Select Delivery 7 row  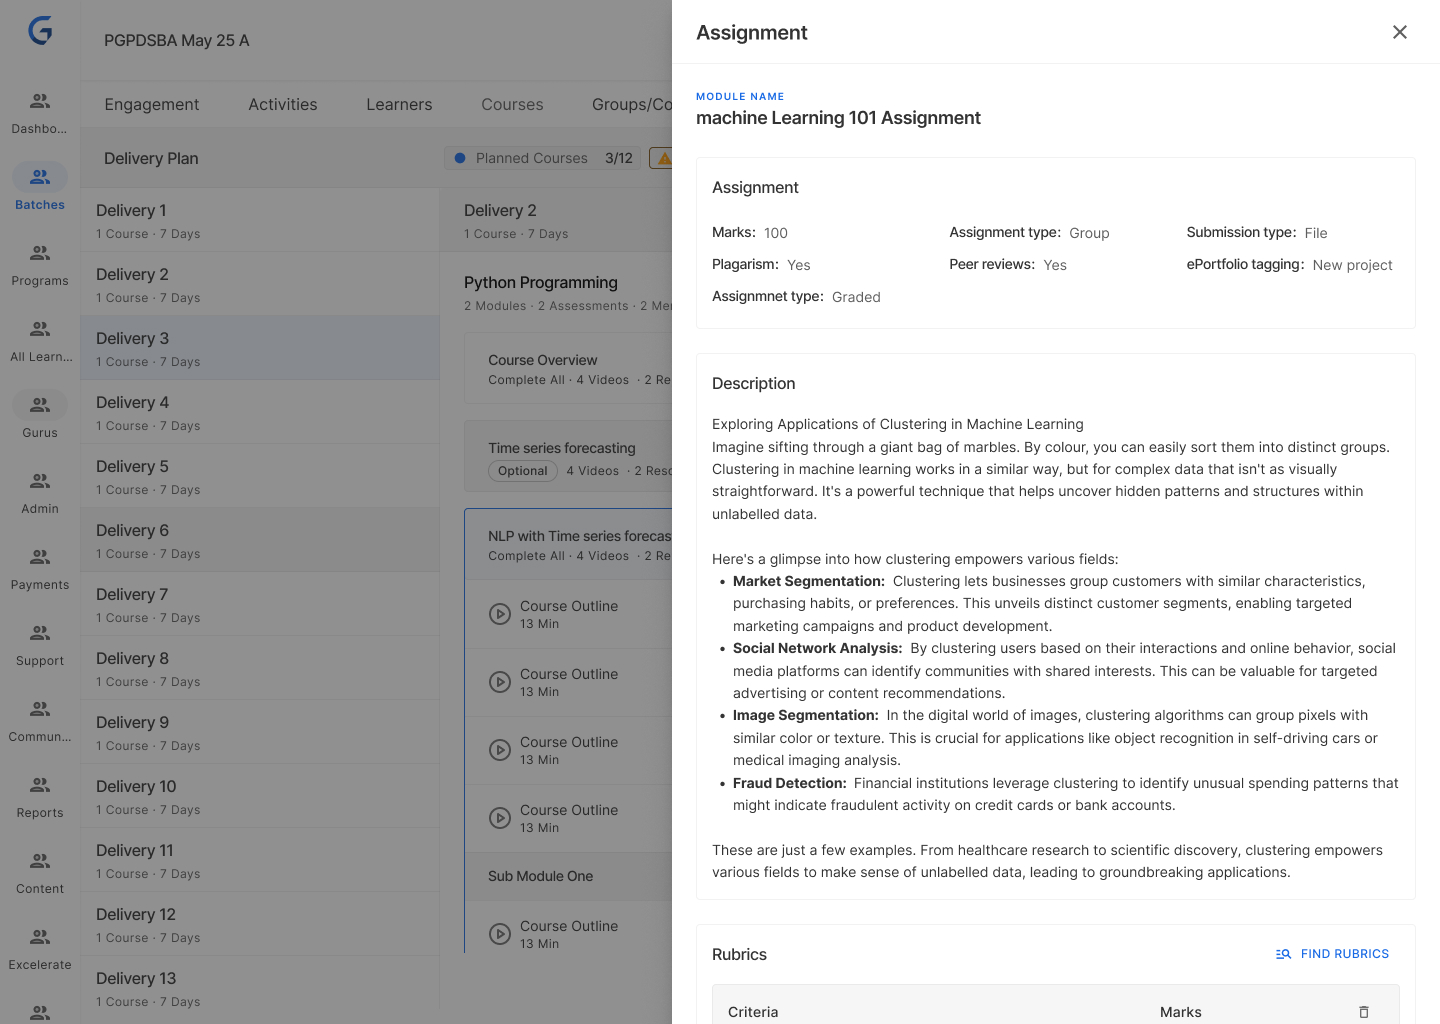(x=260, y=604)
